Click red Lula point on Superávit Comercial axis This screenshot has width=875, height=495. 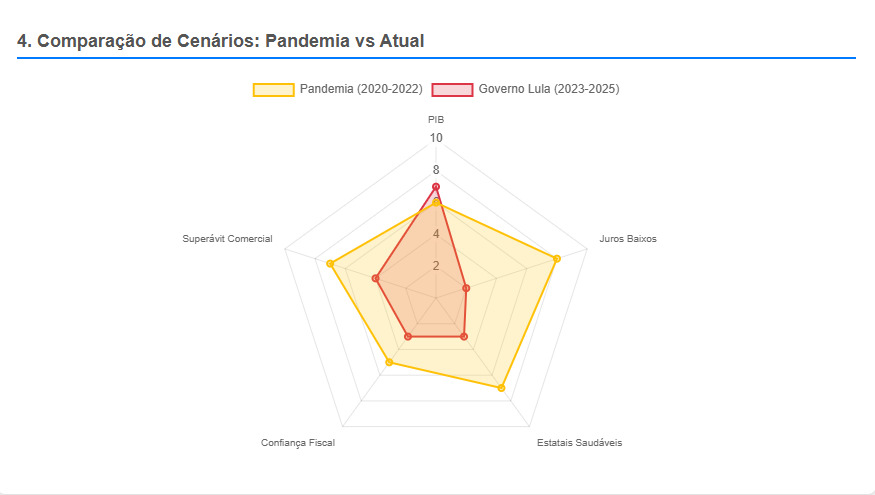(376, 278)
